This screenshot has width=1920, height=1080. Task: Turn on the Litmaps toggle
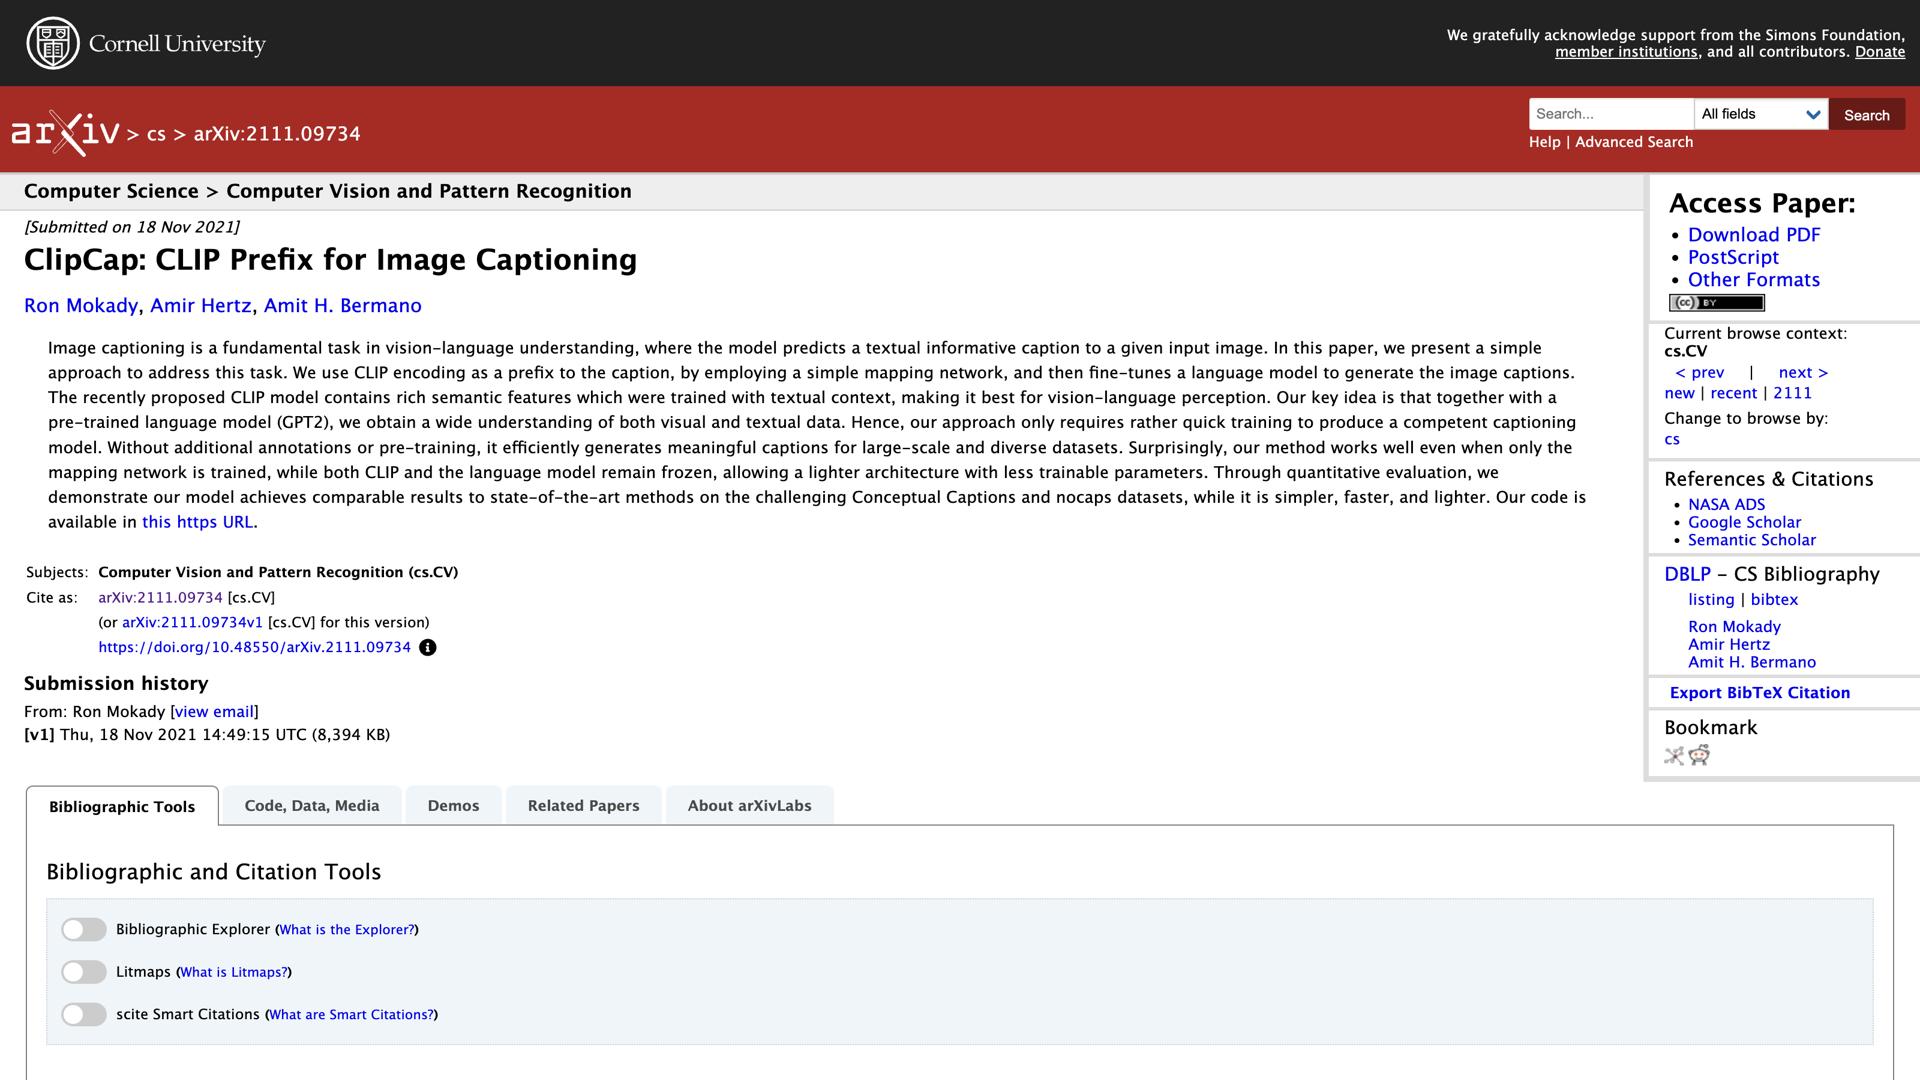pos(84,972)
